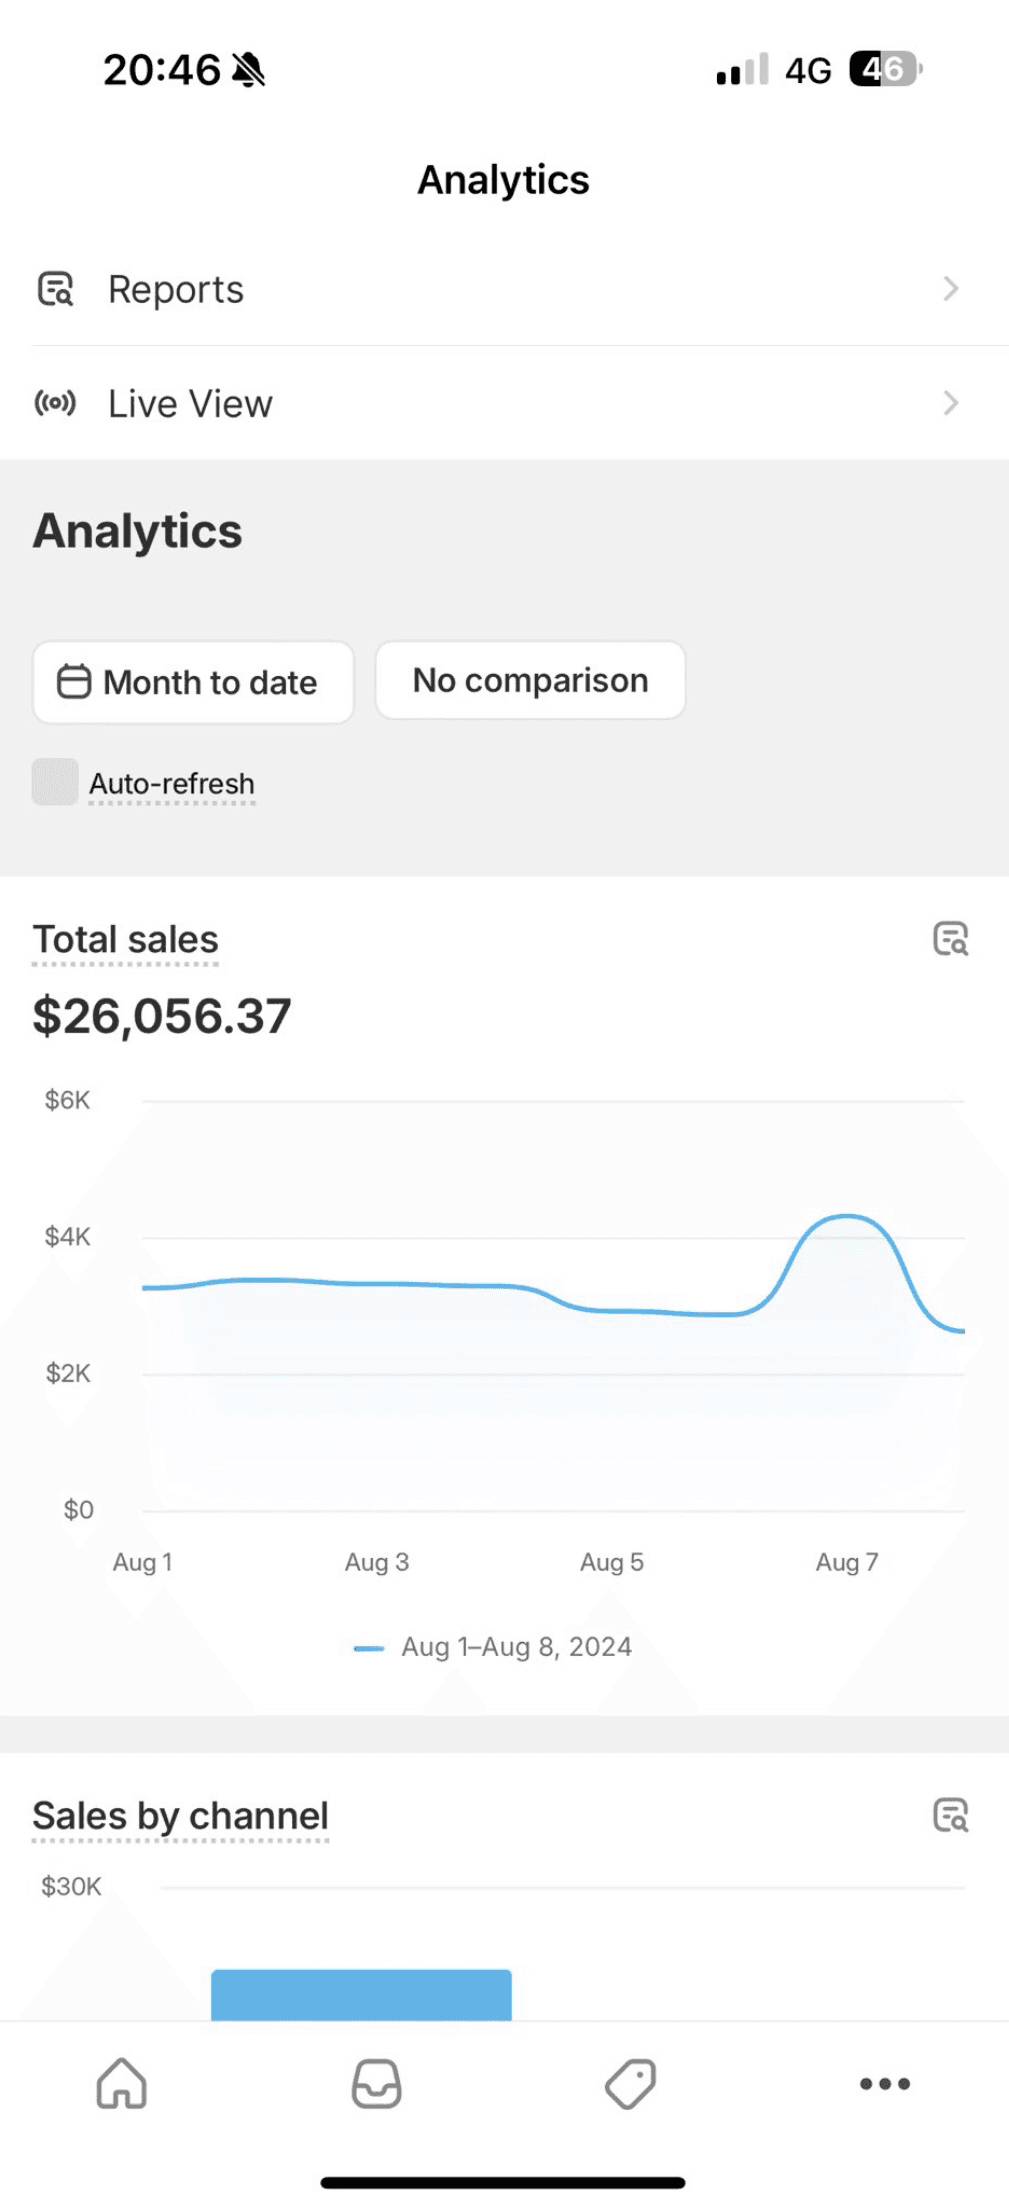The image size is (1009, 2208).
Task: Select the Reports menu row
Action: click(x=504, y=289)
